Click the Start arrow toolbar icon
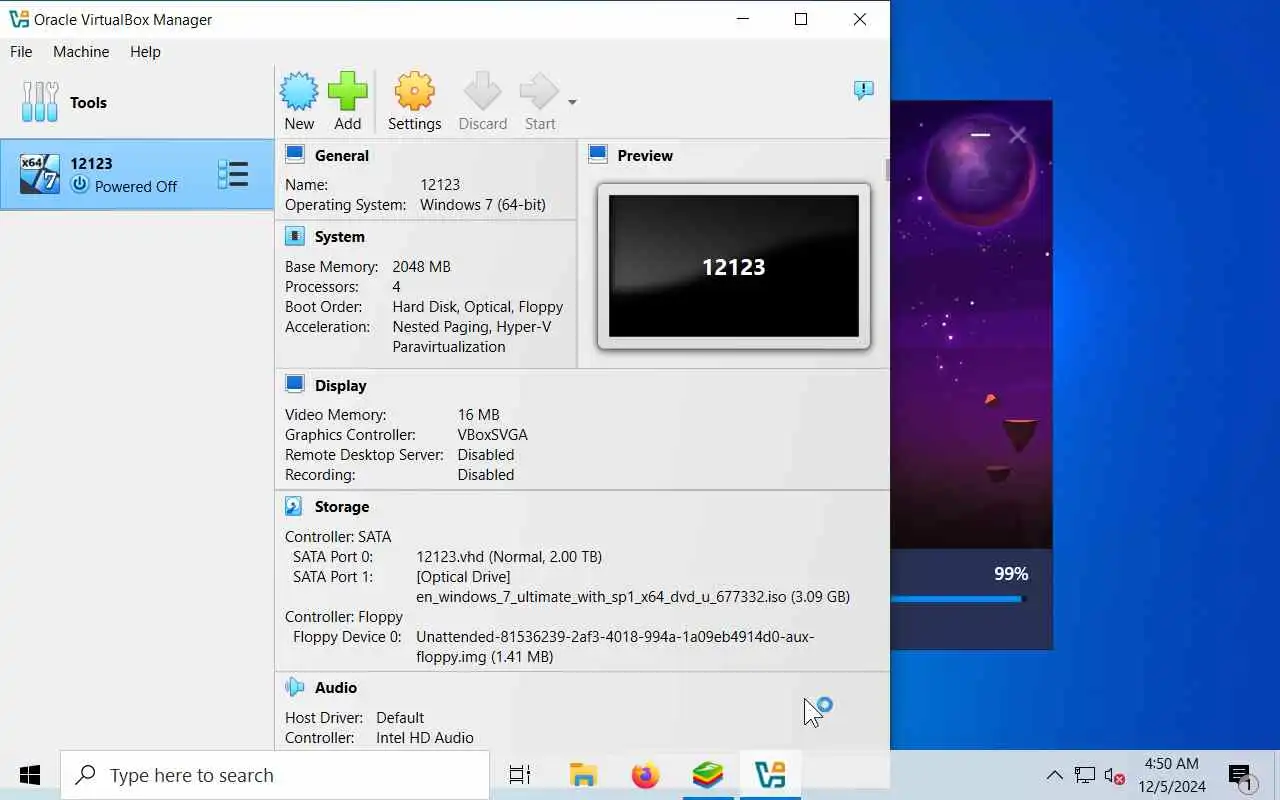The height and width of the screenshot is (800, 1280). (x=539, y=91)
